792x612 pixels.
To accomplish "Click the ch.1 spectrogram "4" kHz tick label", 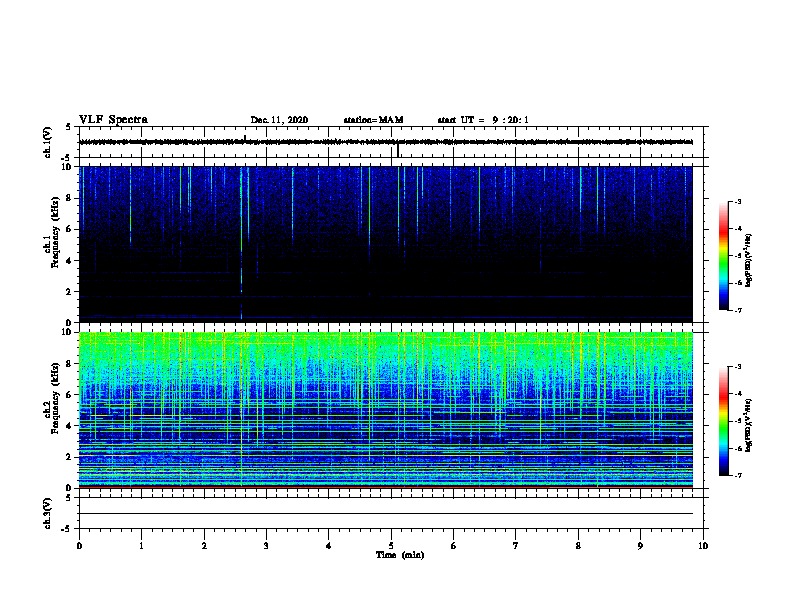I will (69, 261).
